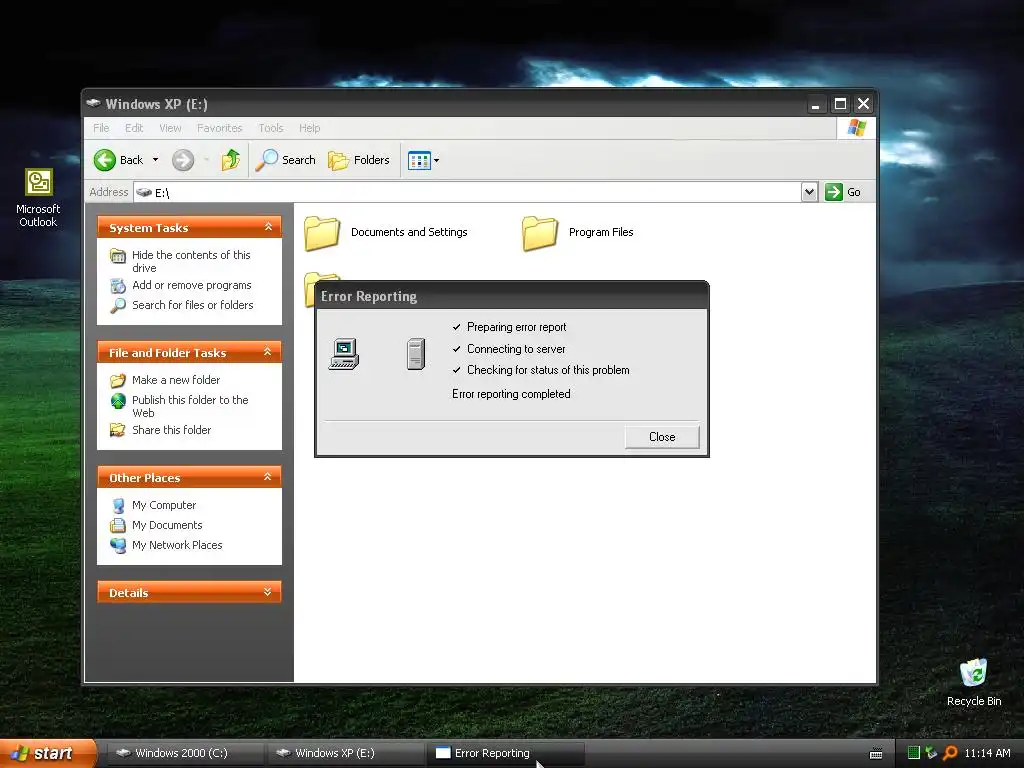
Task: Open the Search pane in Explorer
Action: coord(285,160)
